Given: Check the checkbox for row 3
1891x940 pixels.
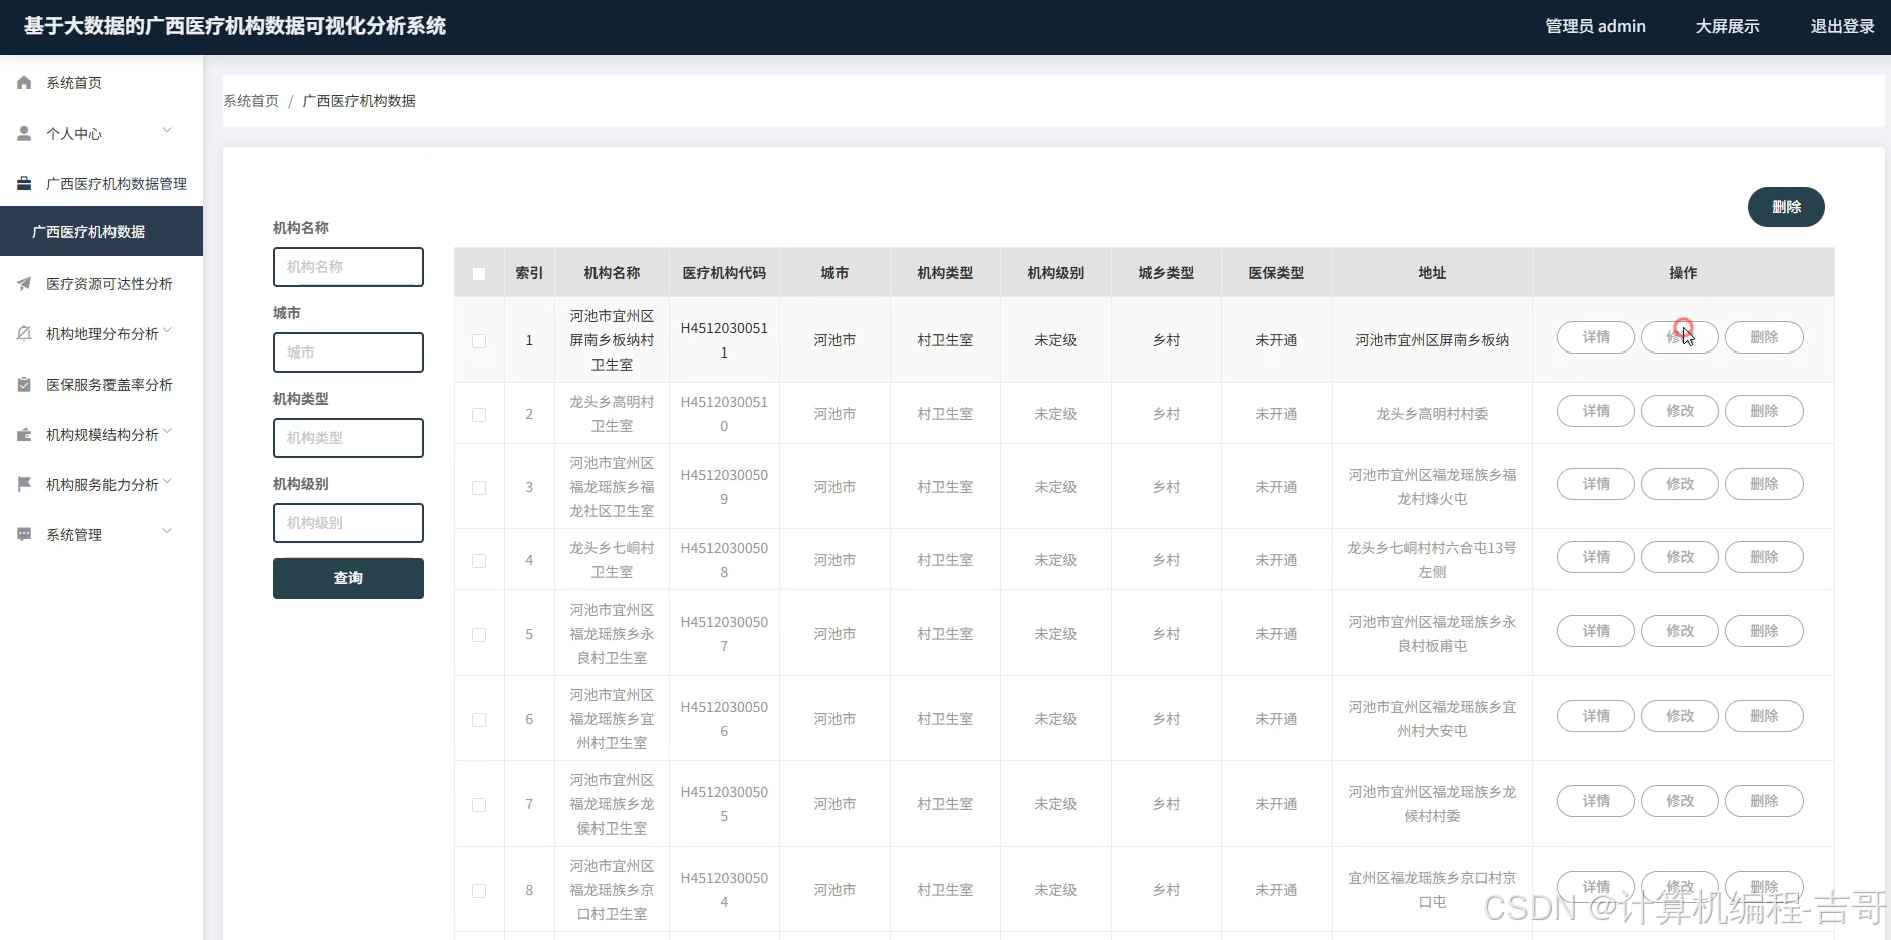Looking at the screenshot, I should [x=479, y=488].
